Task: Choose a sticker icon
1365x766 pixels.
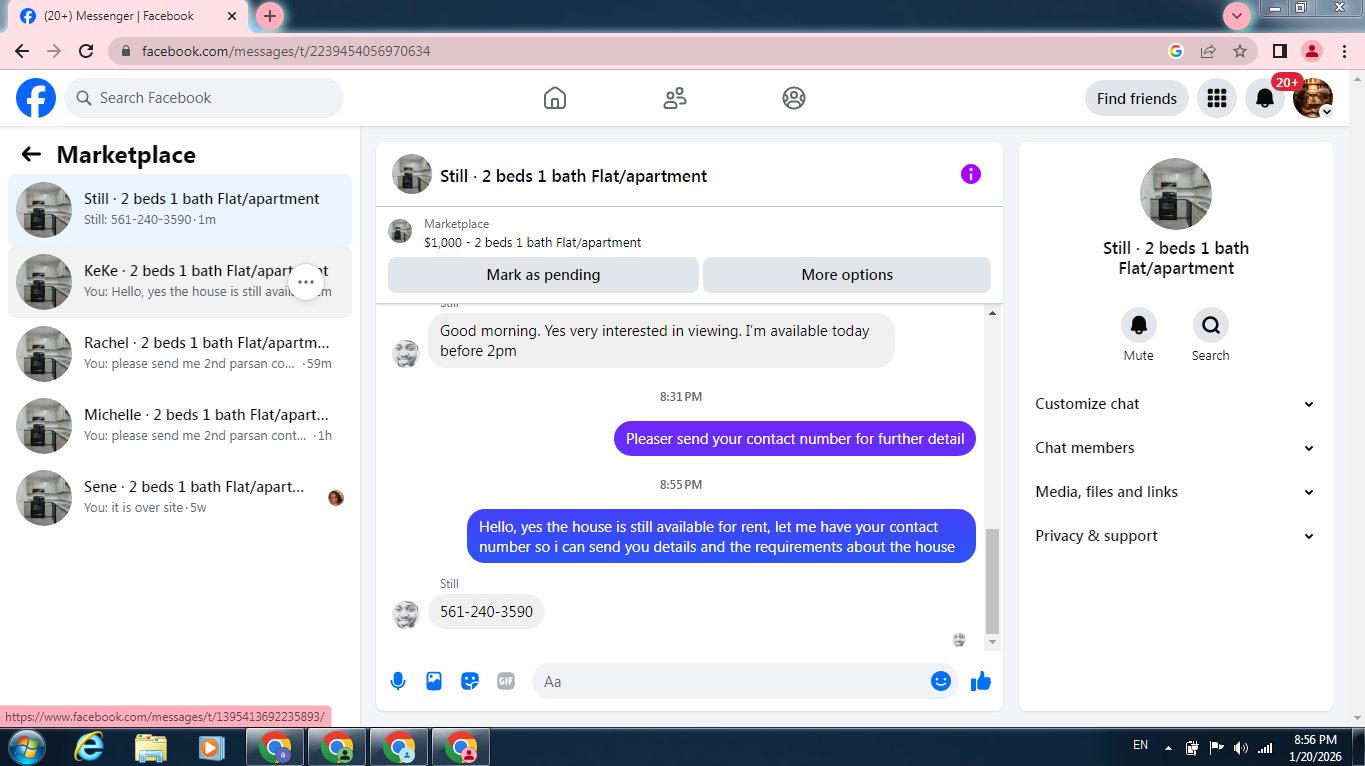Action: coord(470,681)
